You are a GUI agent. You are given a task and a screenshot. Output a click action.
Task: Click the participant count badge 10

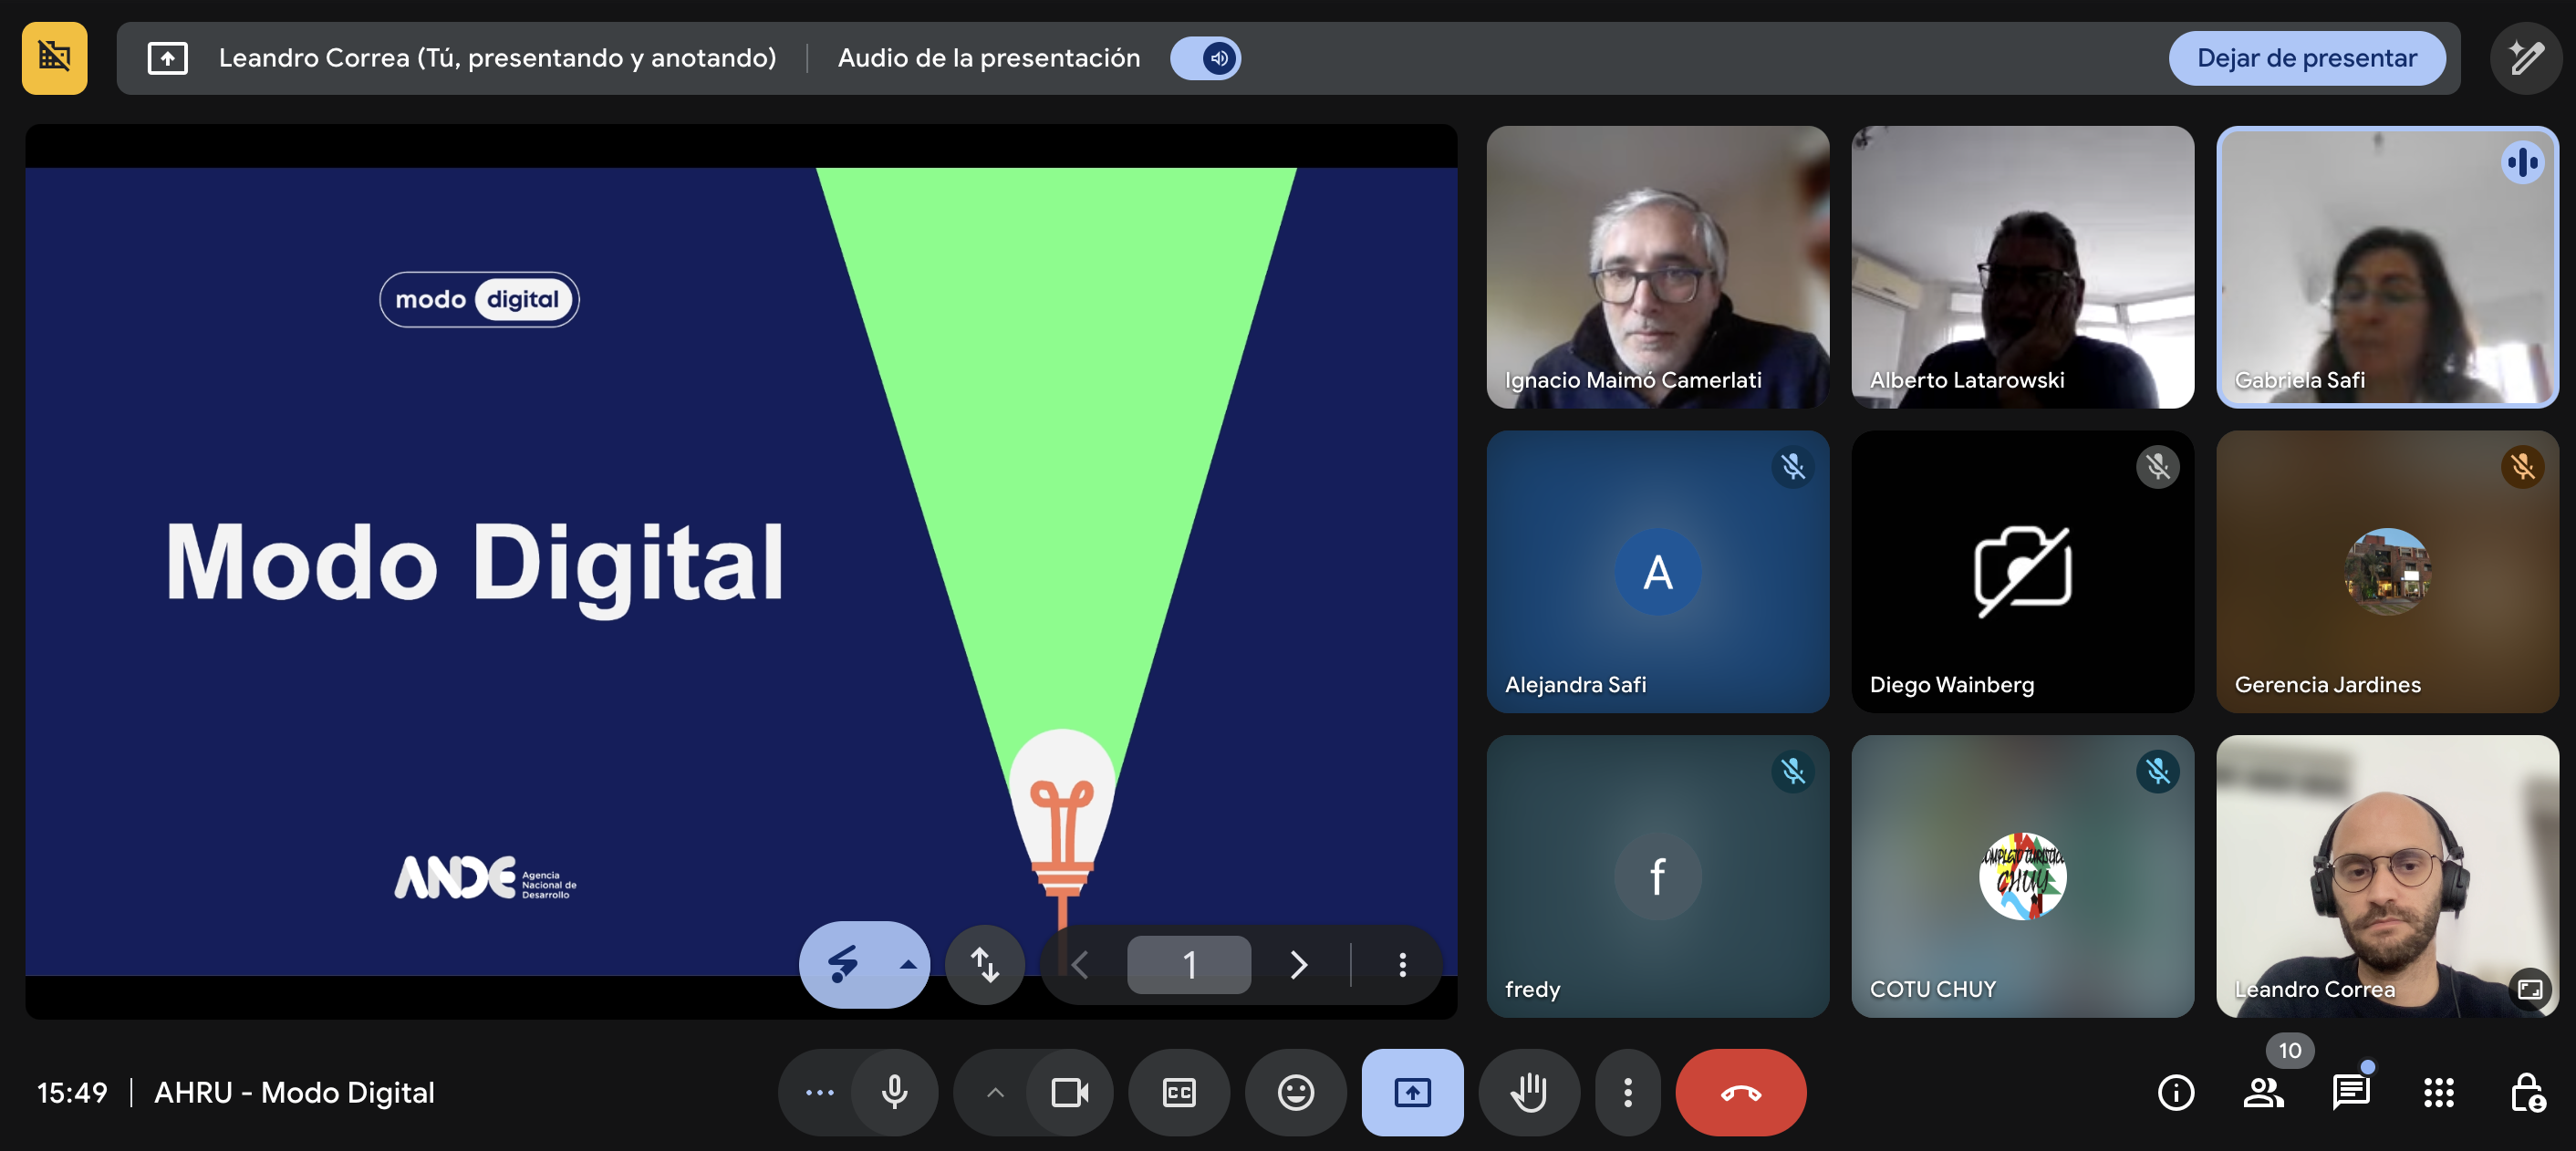coord(2289,1050)
